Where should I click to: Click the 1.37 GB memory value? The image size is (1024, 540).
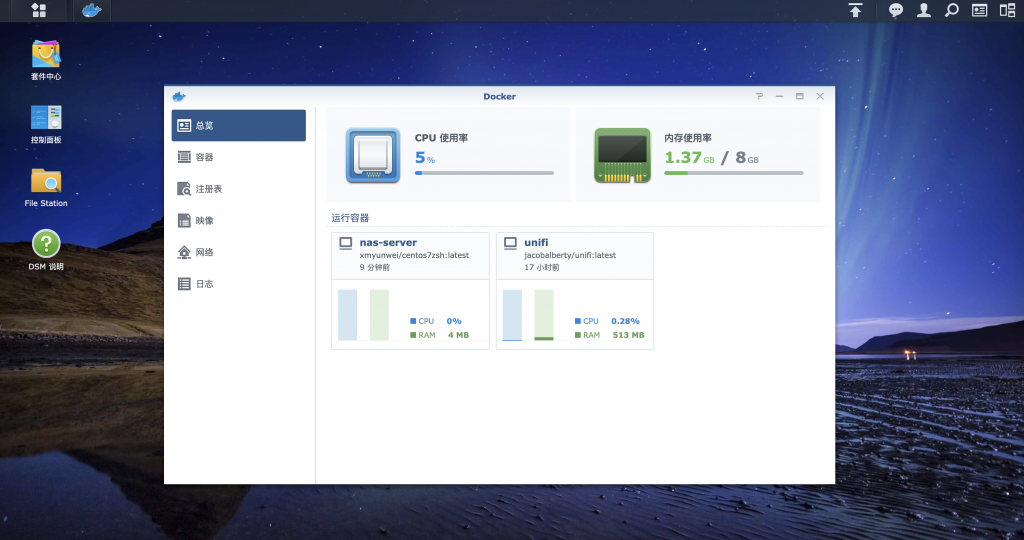(689, 157)
